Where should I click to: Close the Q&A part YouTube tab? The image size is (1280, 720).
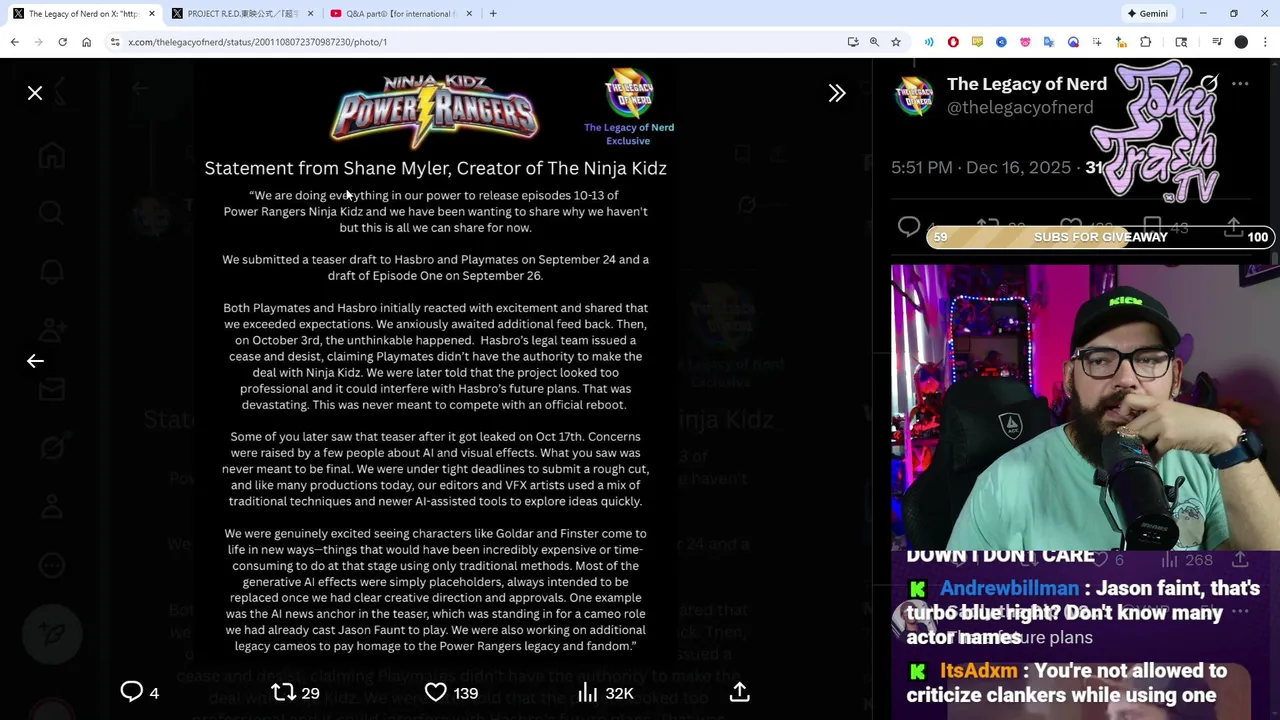[x=470, y=14]
